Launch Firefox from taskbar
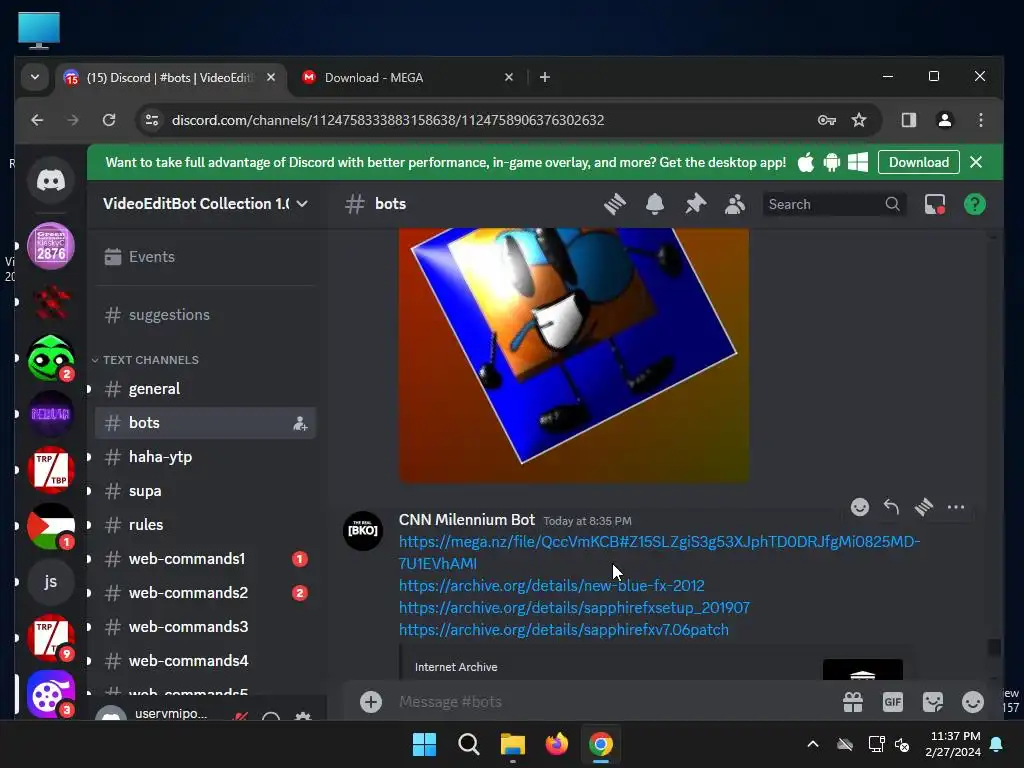 (x=556, y=744)
